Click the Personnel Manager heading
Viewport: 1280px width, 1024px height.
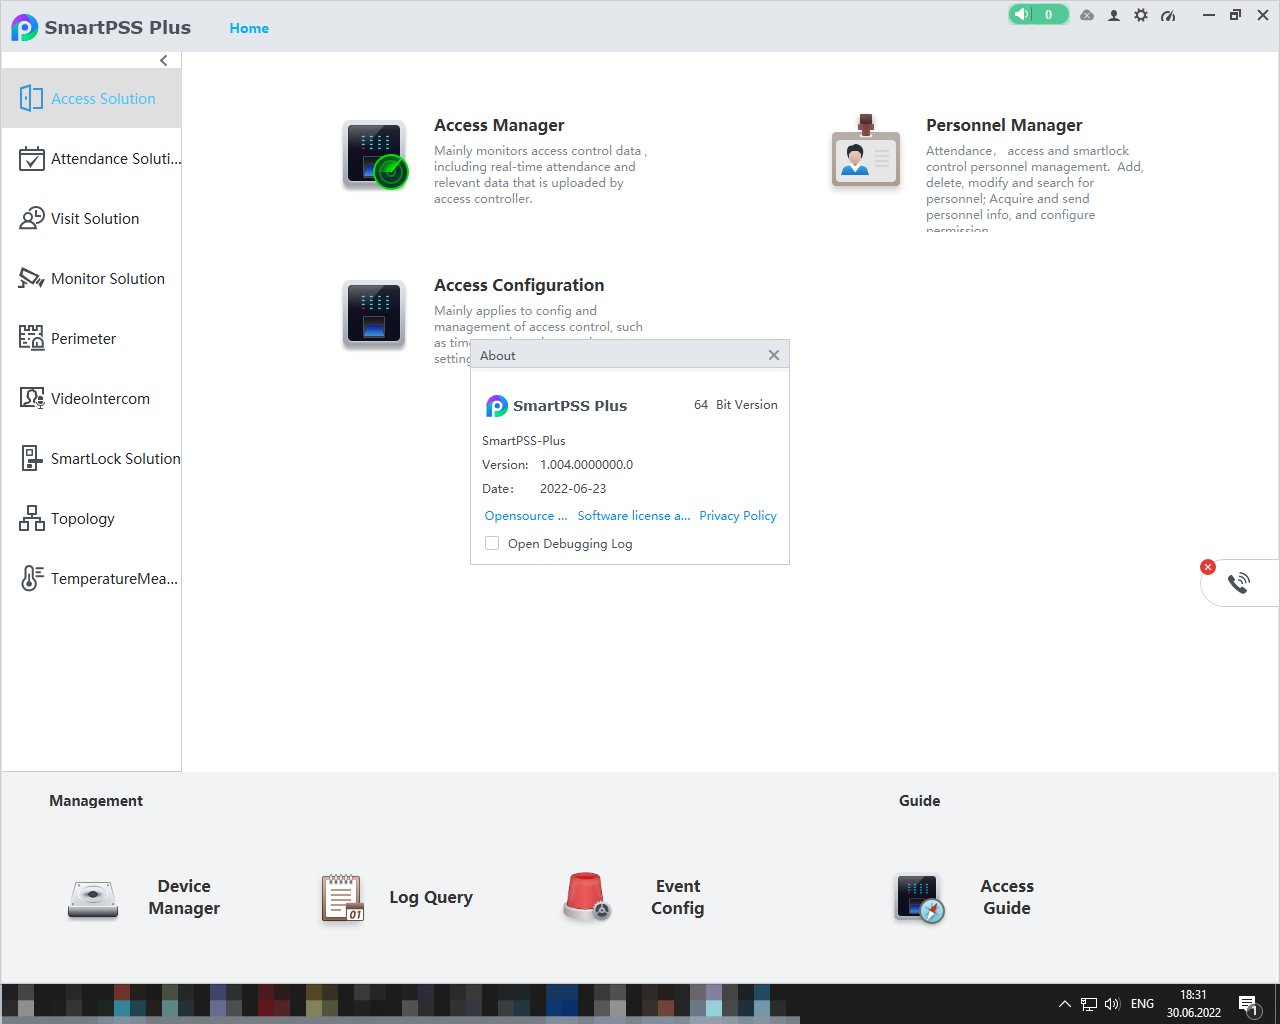tap(1004, 125)
